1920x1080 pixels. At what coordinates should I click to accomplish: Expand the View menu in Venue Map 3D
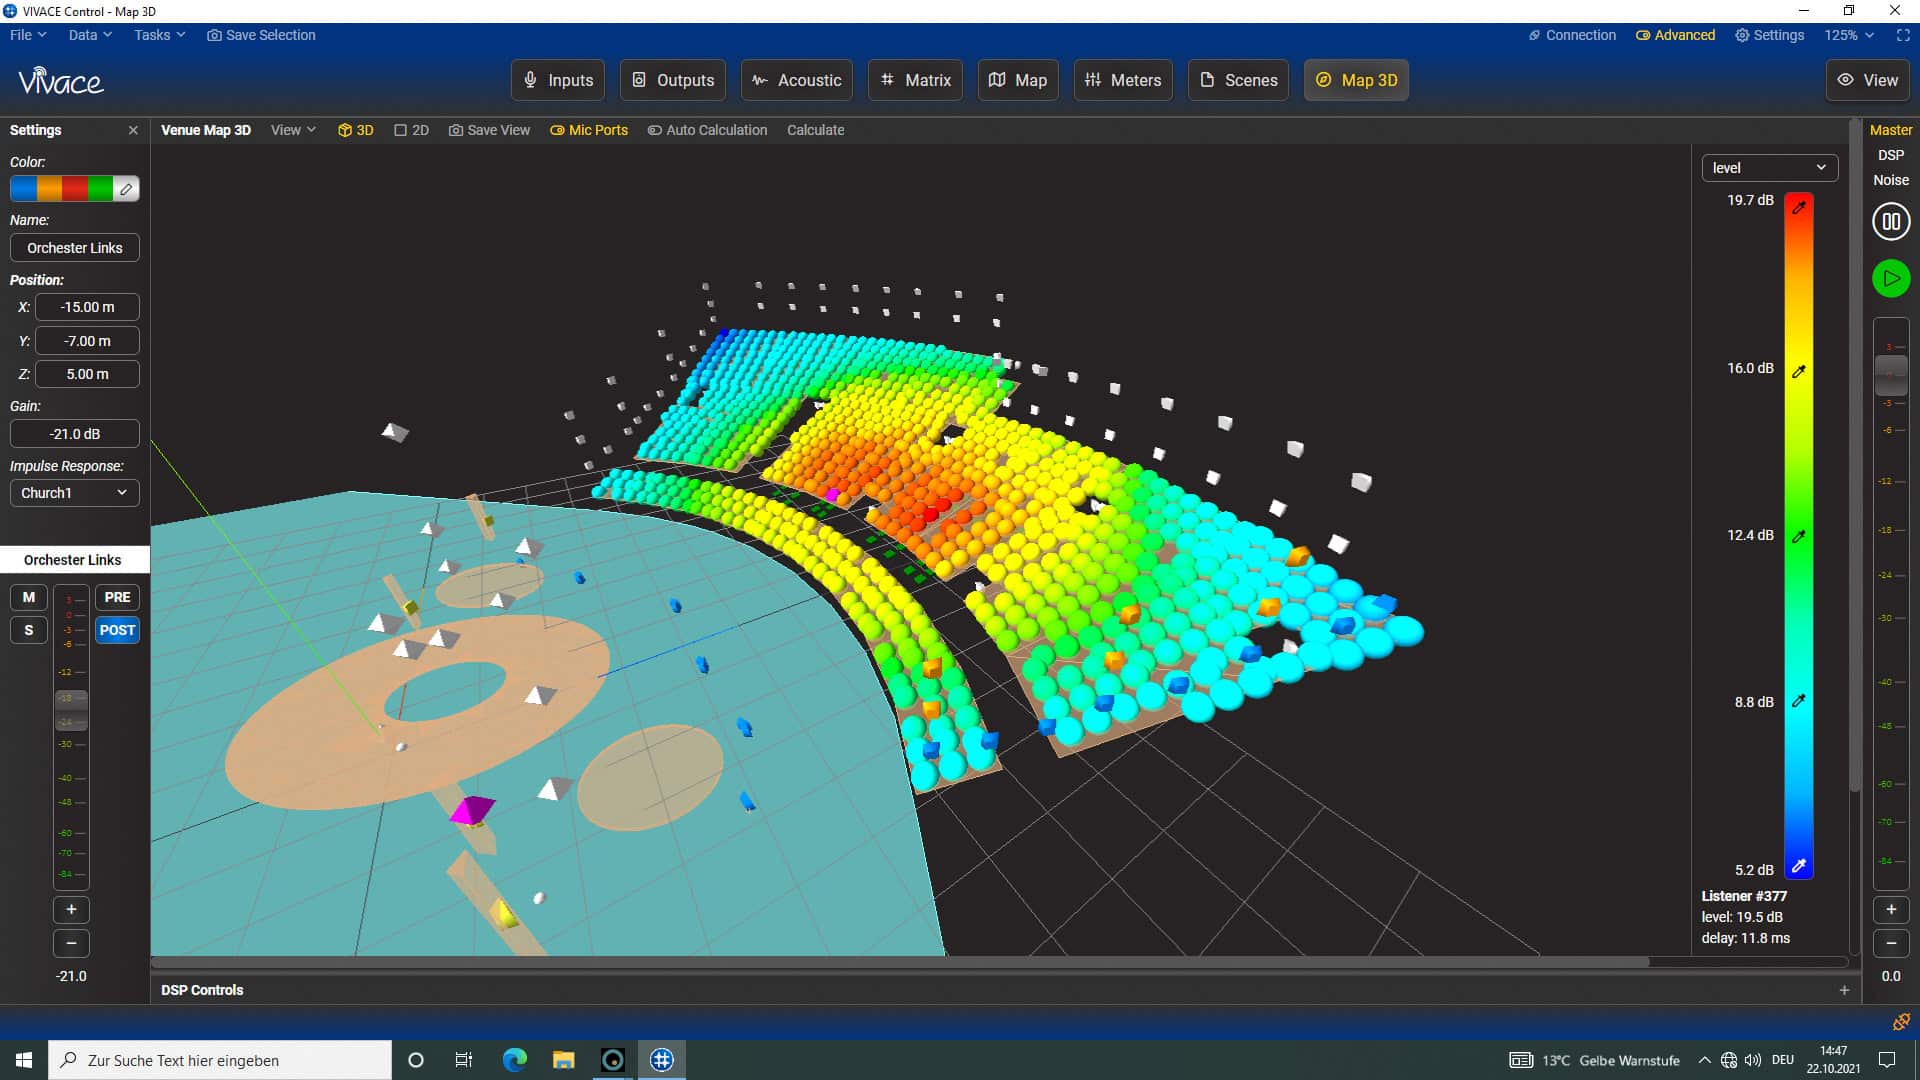[293, 131]
